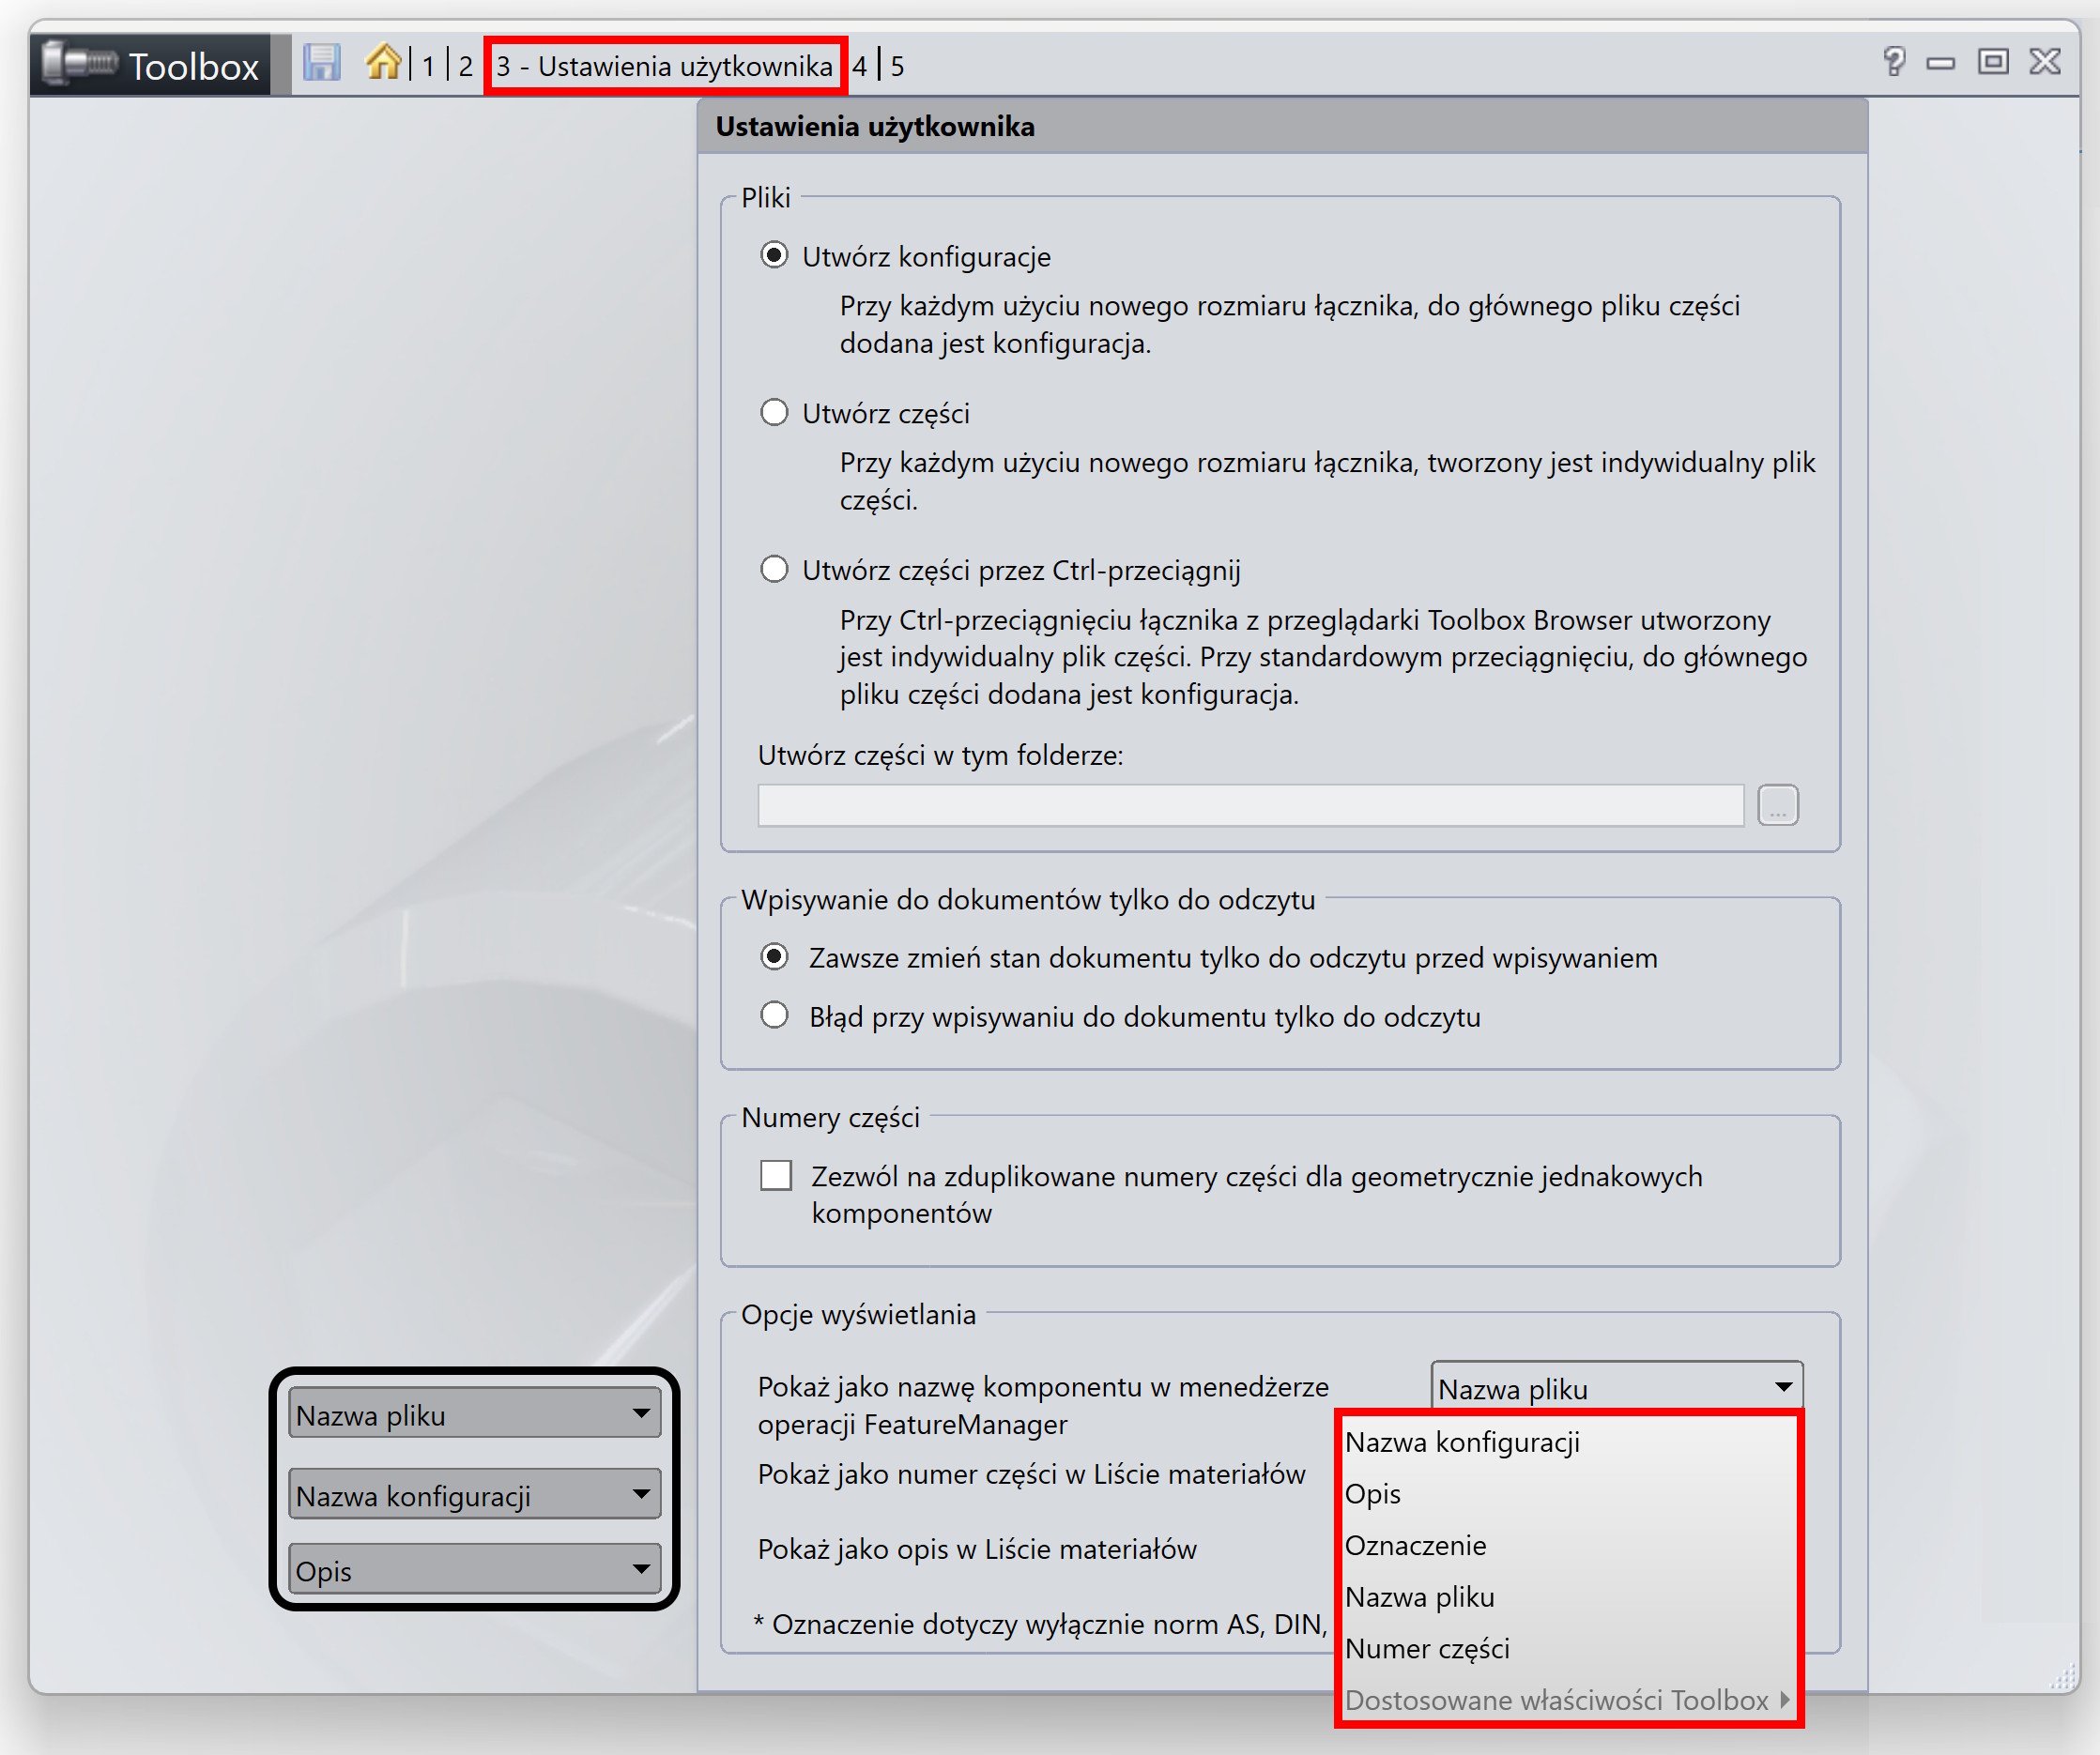Screen dimensions: 2100x1755
Task: Close the Toolbox settings window
Action: click(x=2045, y=62)
